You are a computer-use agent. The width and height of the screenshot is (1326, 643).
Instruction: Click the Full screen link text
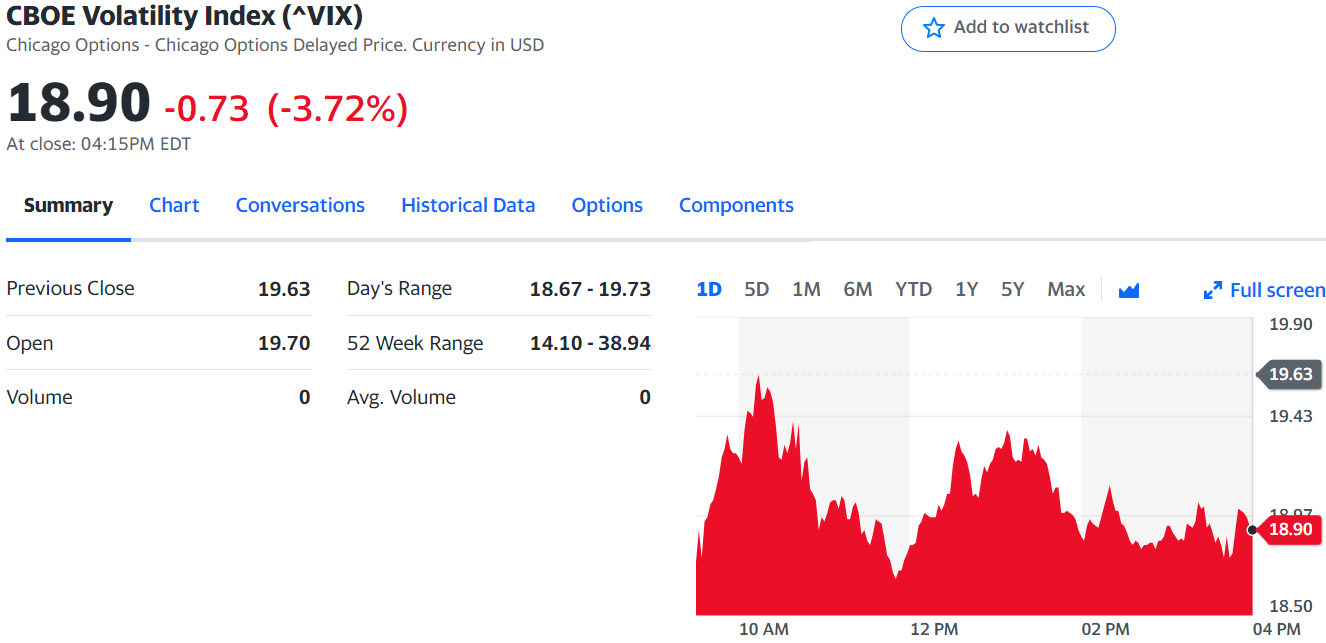pos(1277,290)
